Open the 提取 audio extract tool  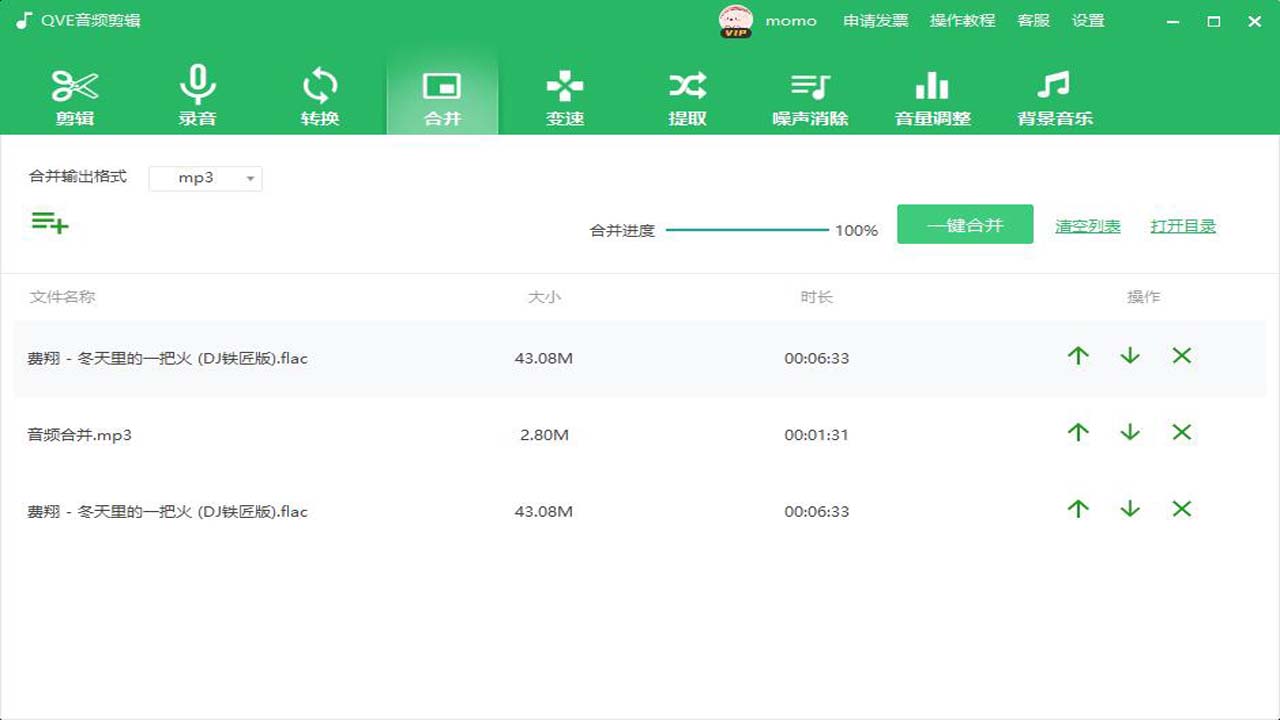pyautogui.click(x=687, y=97)
